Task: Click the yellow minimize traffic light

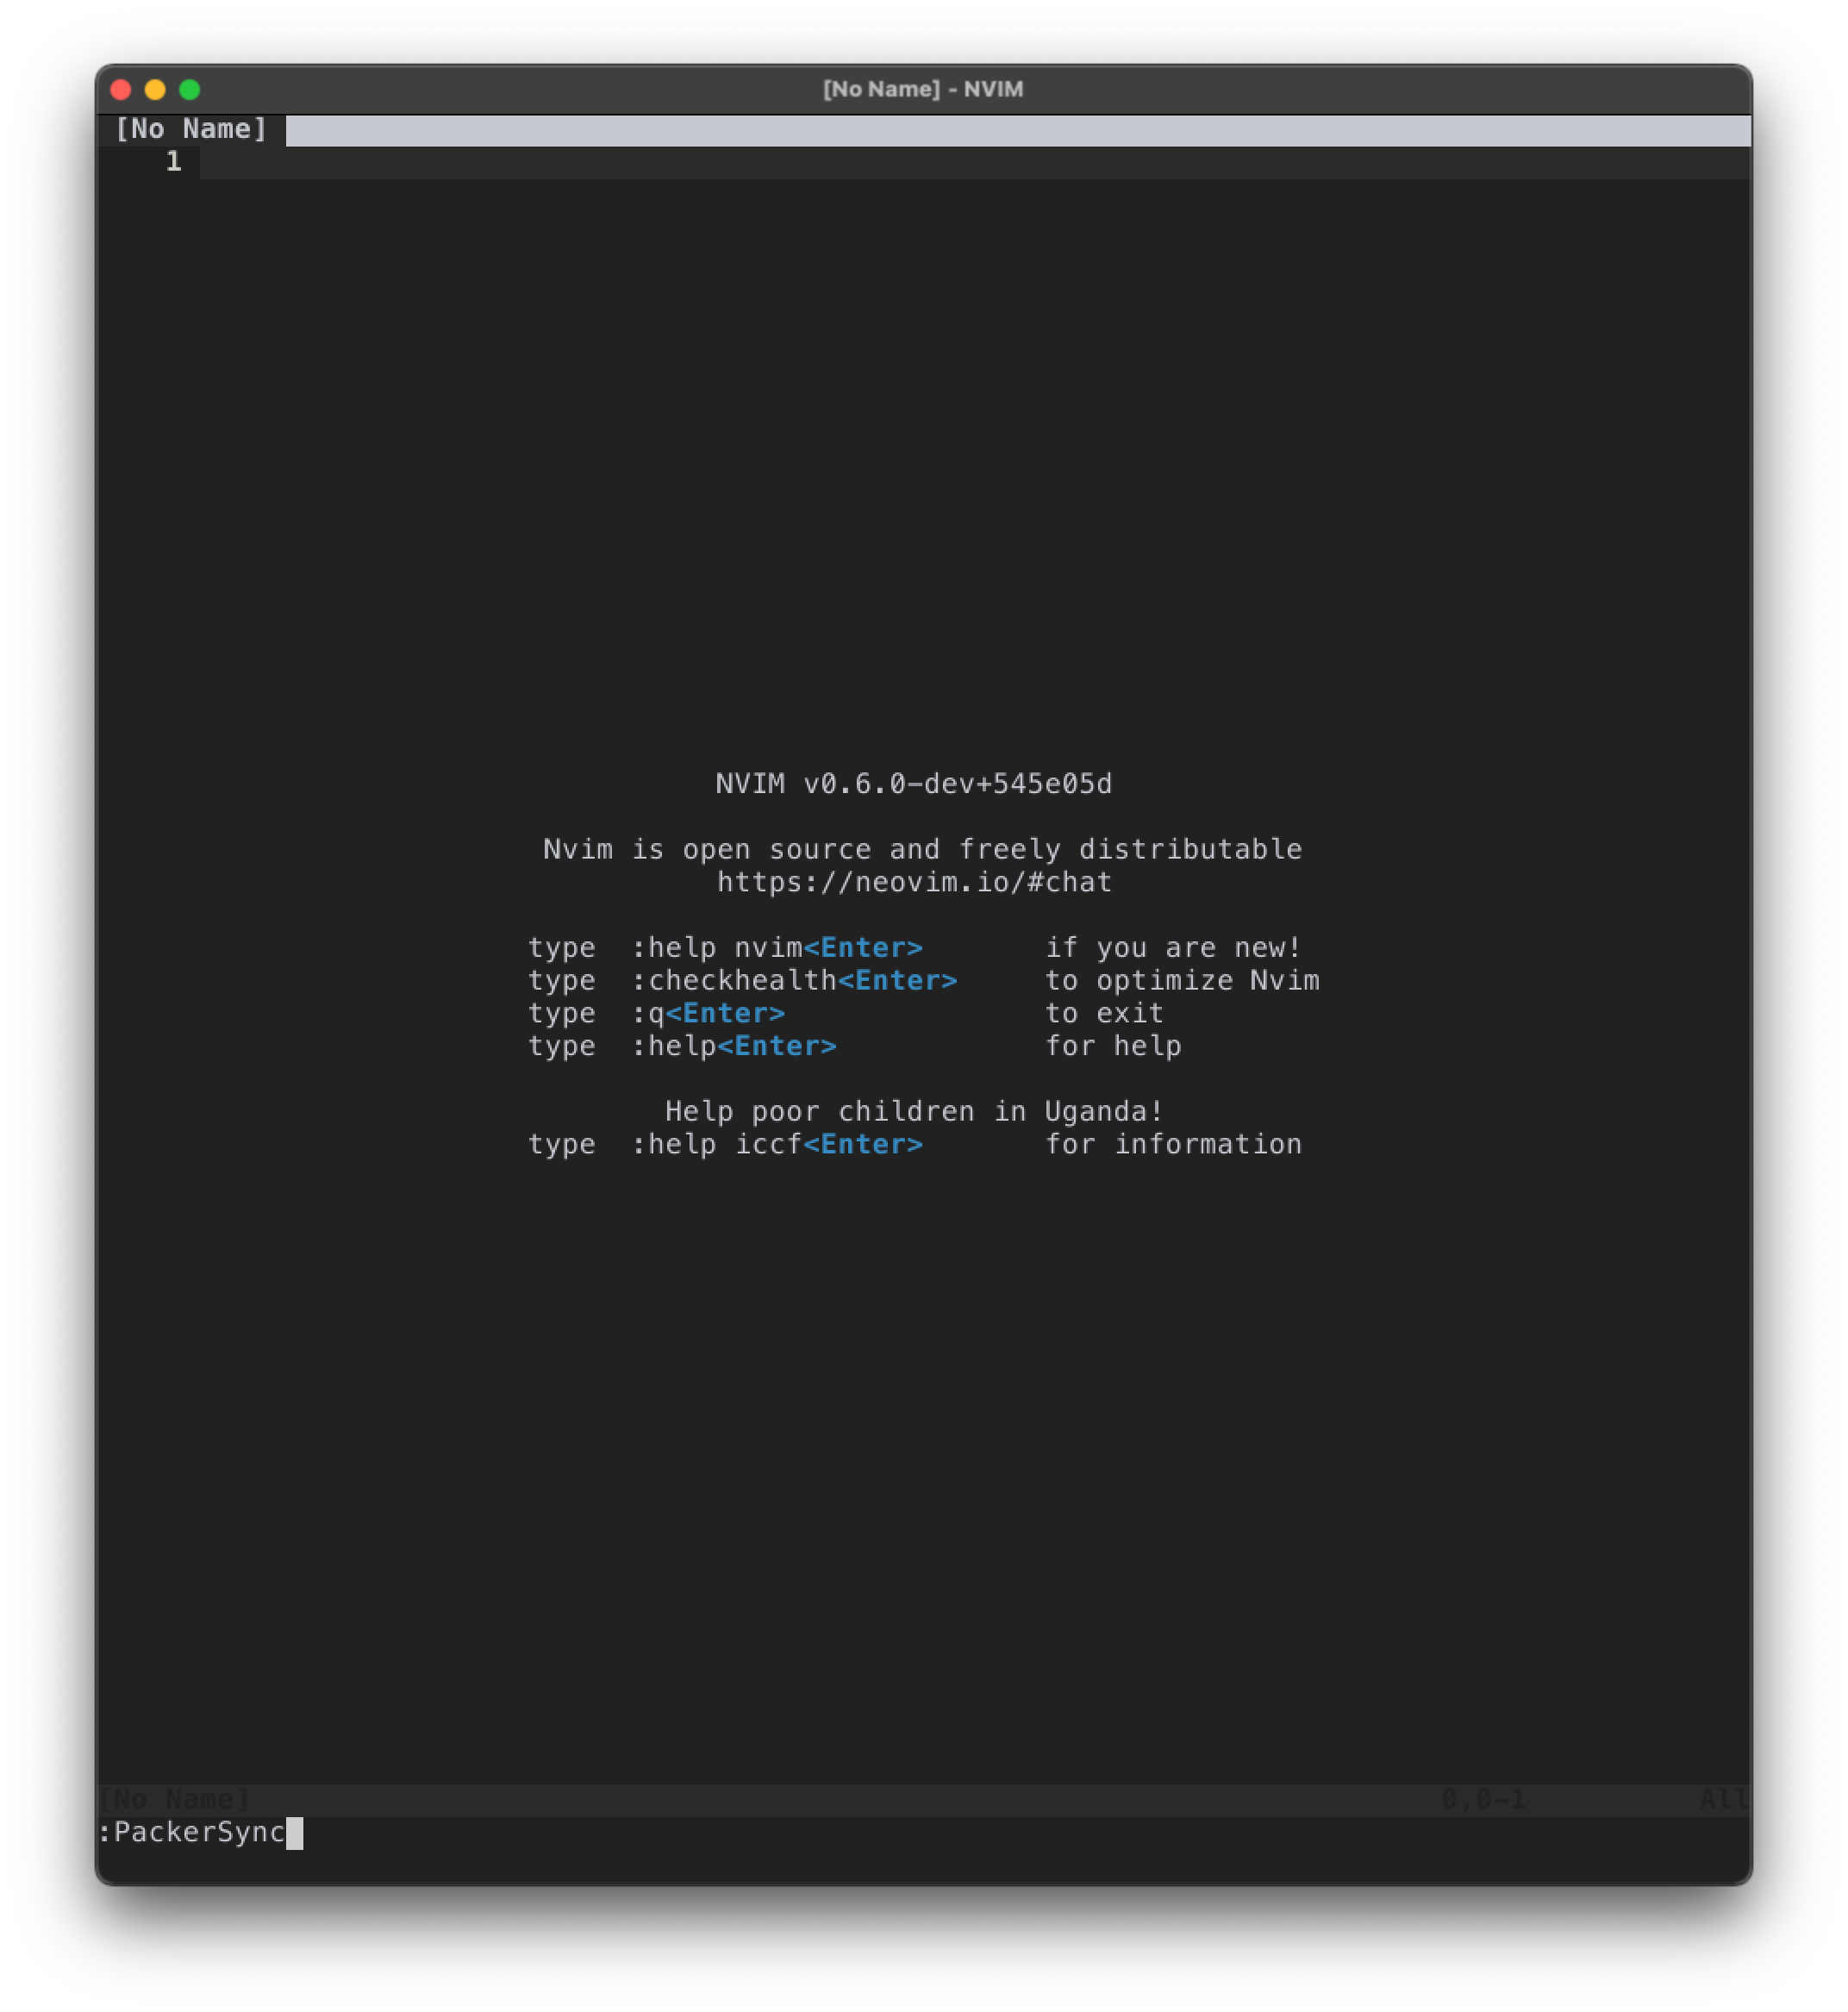Action: (x=154, y=89)
